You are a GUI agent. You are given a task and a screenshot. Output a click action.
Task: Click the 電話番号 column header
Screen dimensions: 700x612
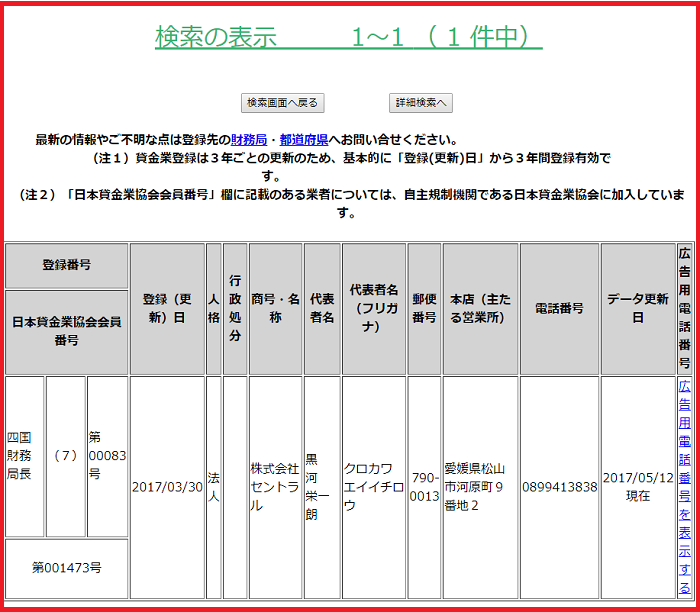559,308
